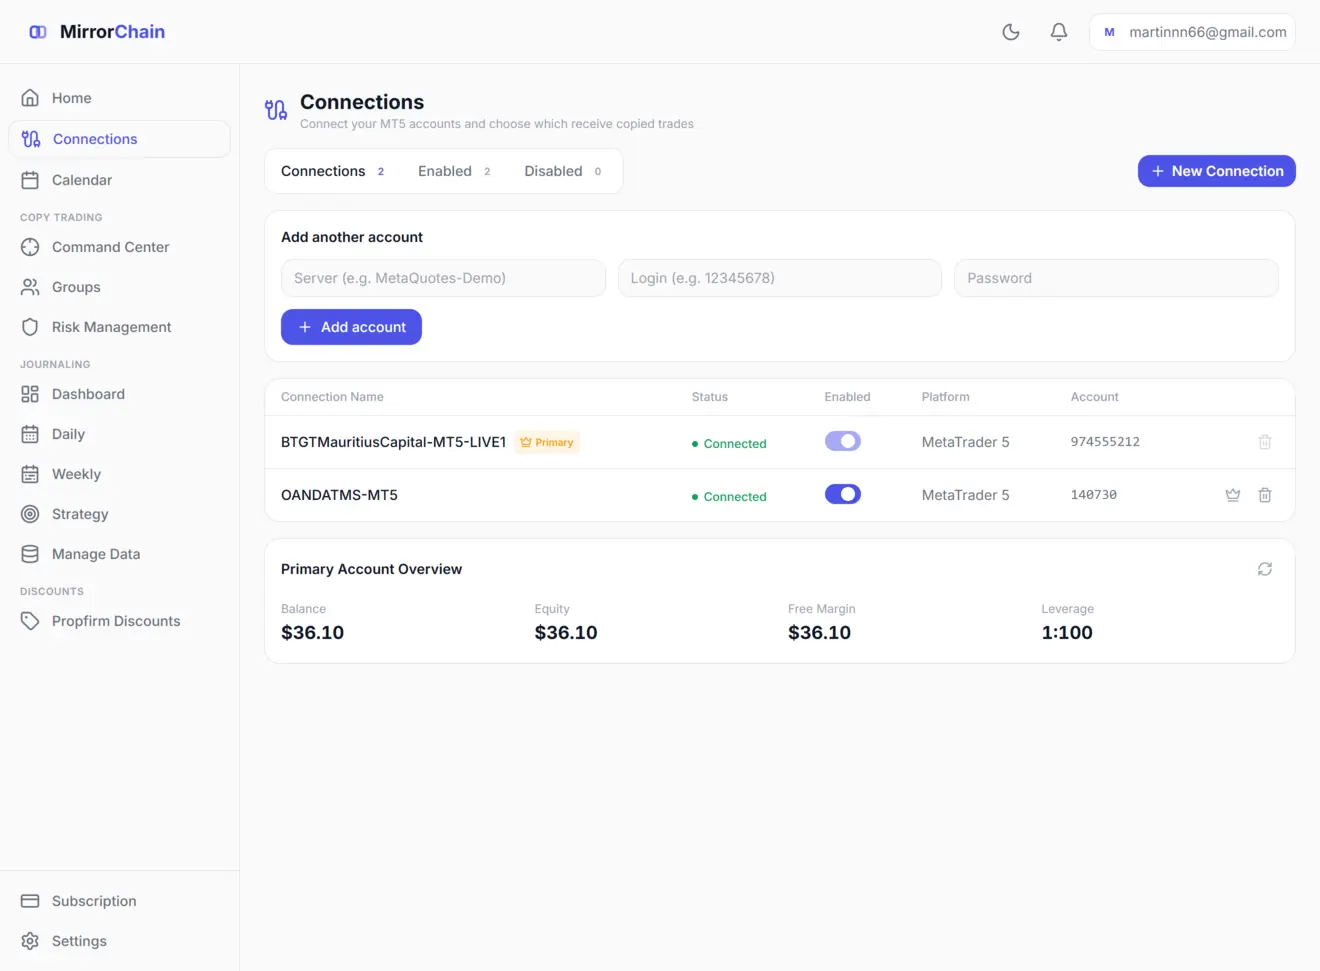This screenshot has width=1320, height=971.
Task: Set OANDATMS-MT5 as primary with crown icon
Action: (1233, 495)
